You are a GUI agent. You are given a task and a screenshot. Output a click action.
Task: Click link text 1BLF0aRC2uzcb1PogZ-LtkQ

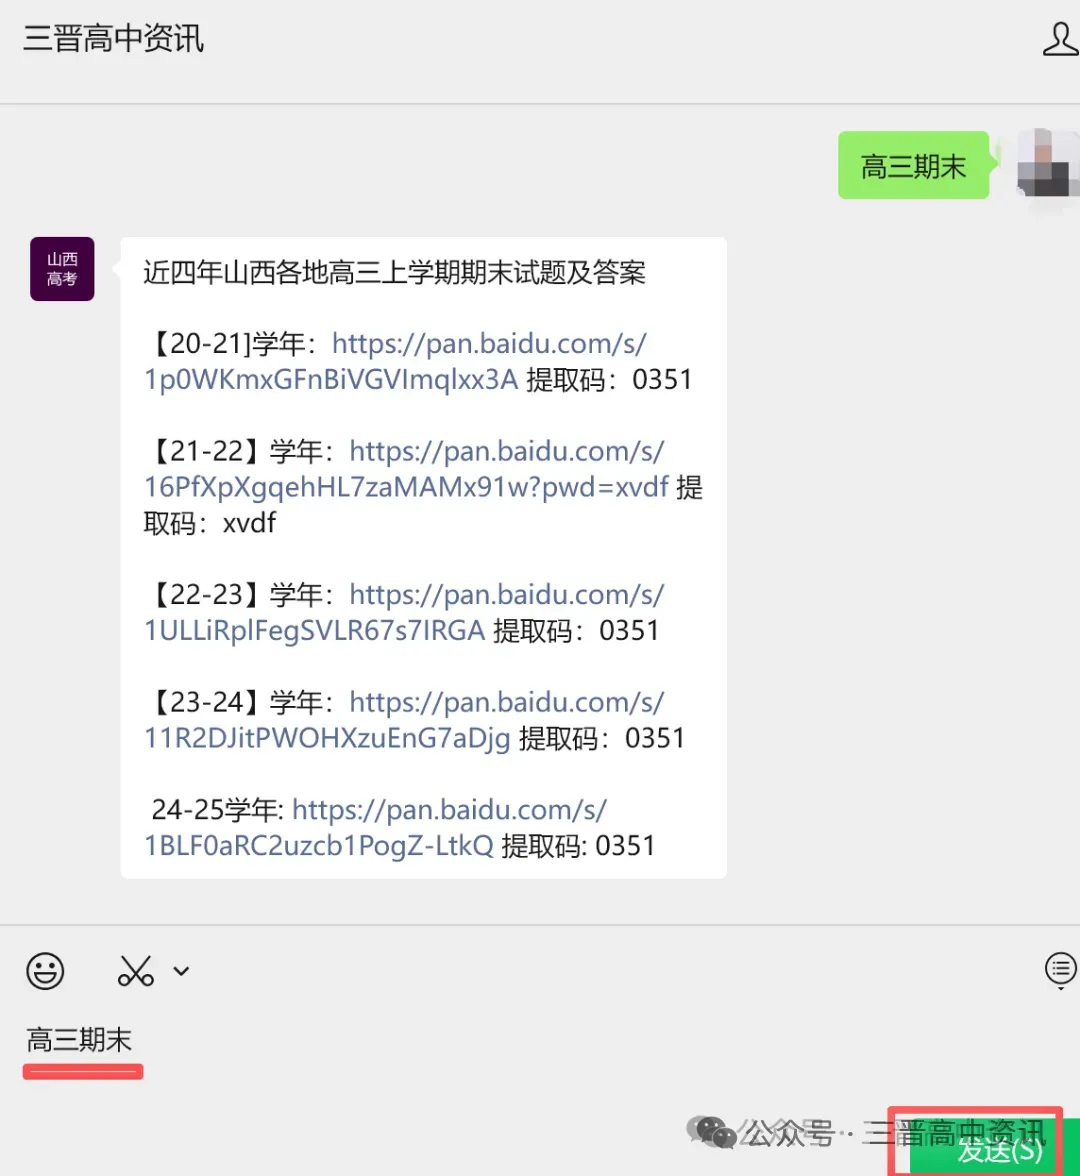[x=319, y=846]
